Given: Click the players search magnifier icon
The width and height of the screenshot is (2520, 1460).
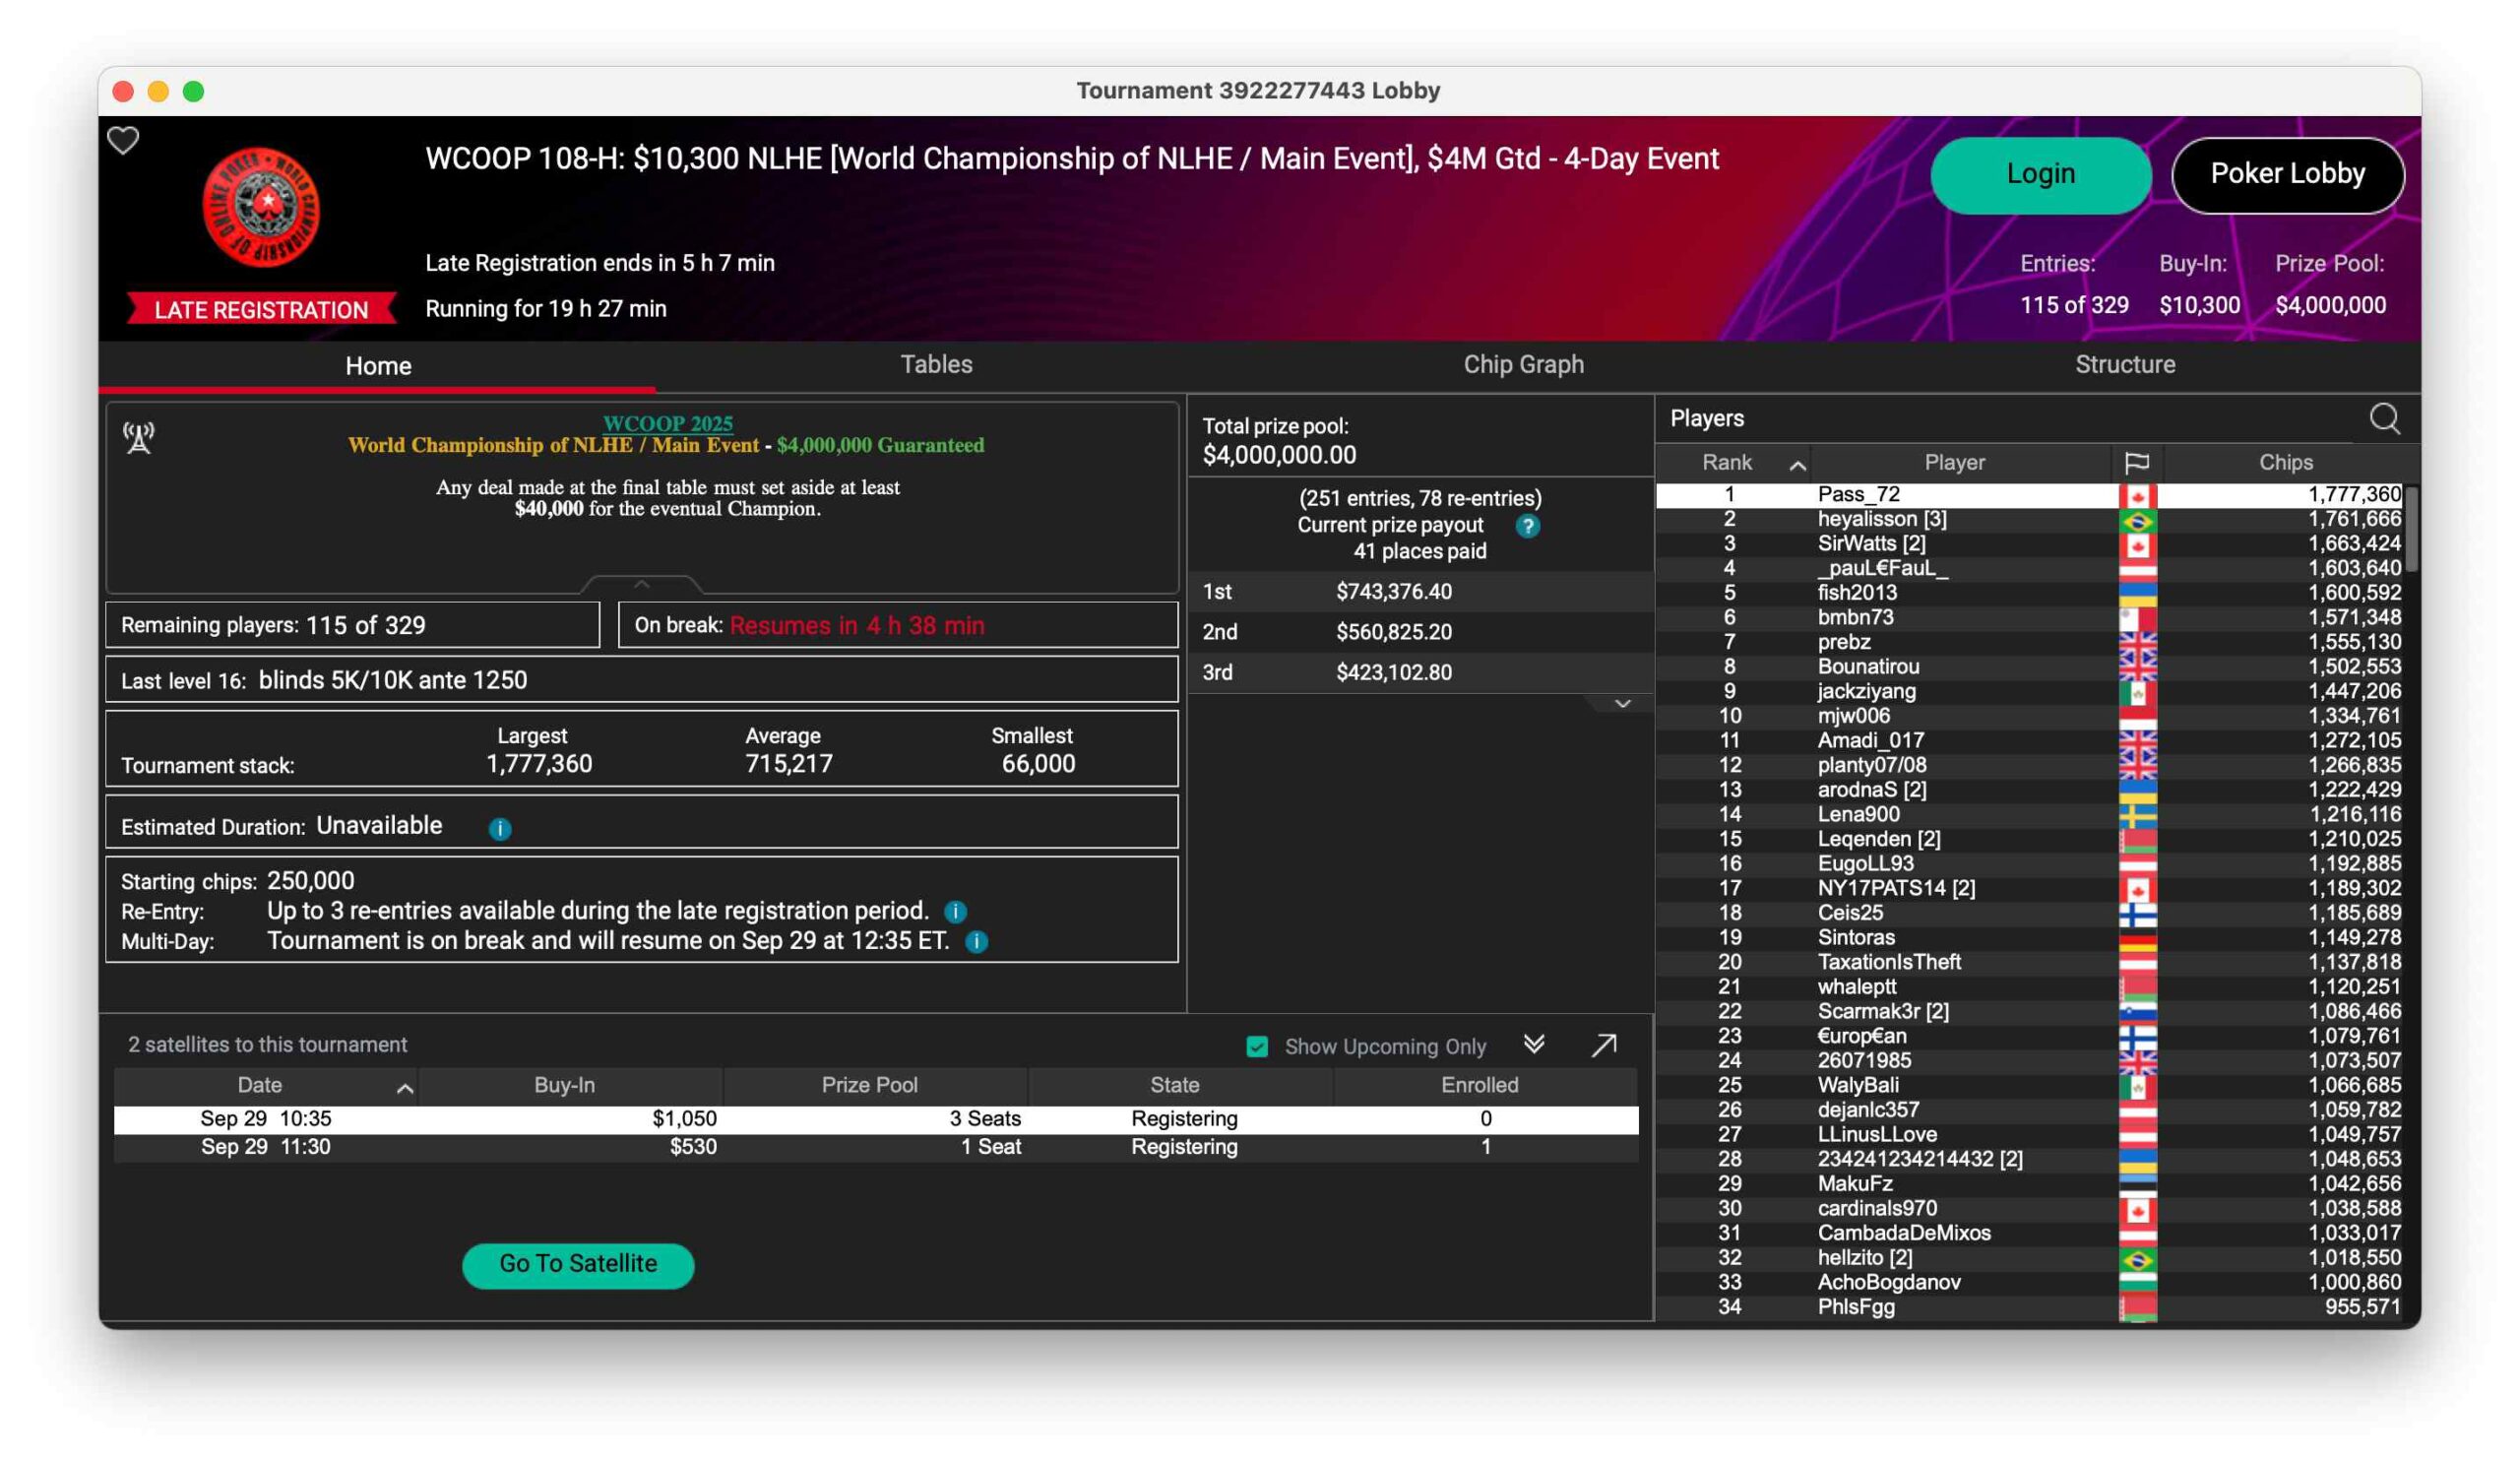Looking at the screenshot, I should 2384,419.
